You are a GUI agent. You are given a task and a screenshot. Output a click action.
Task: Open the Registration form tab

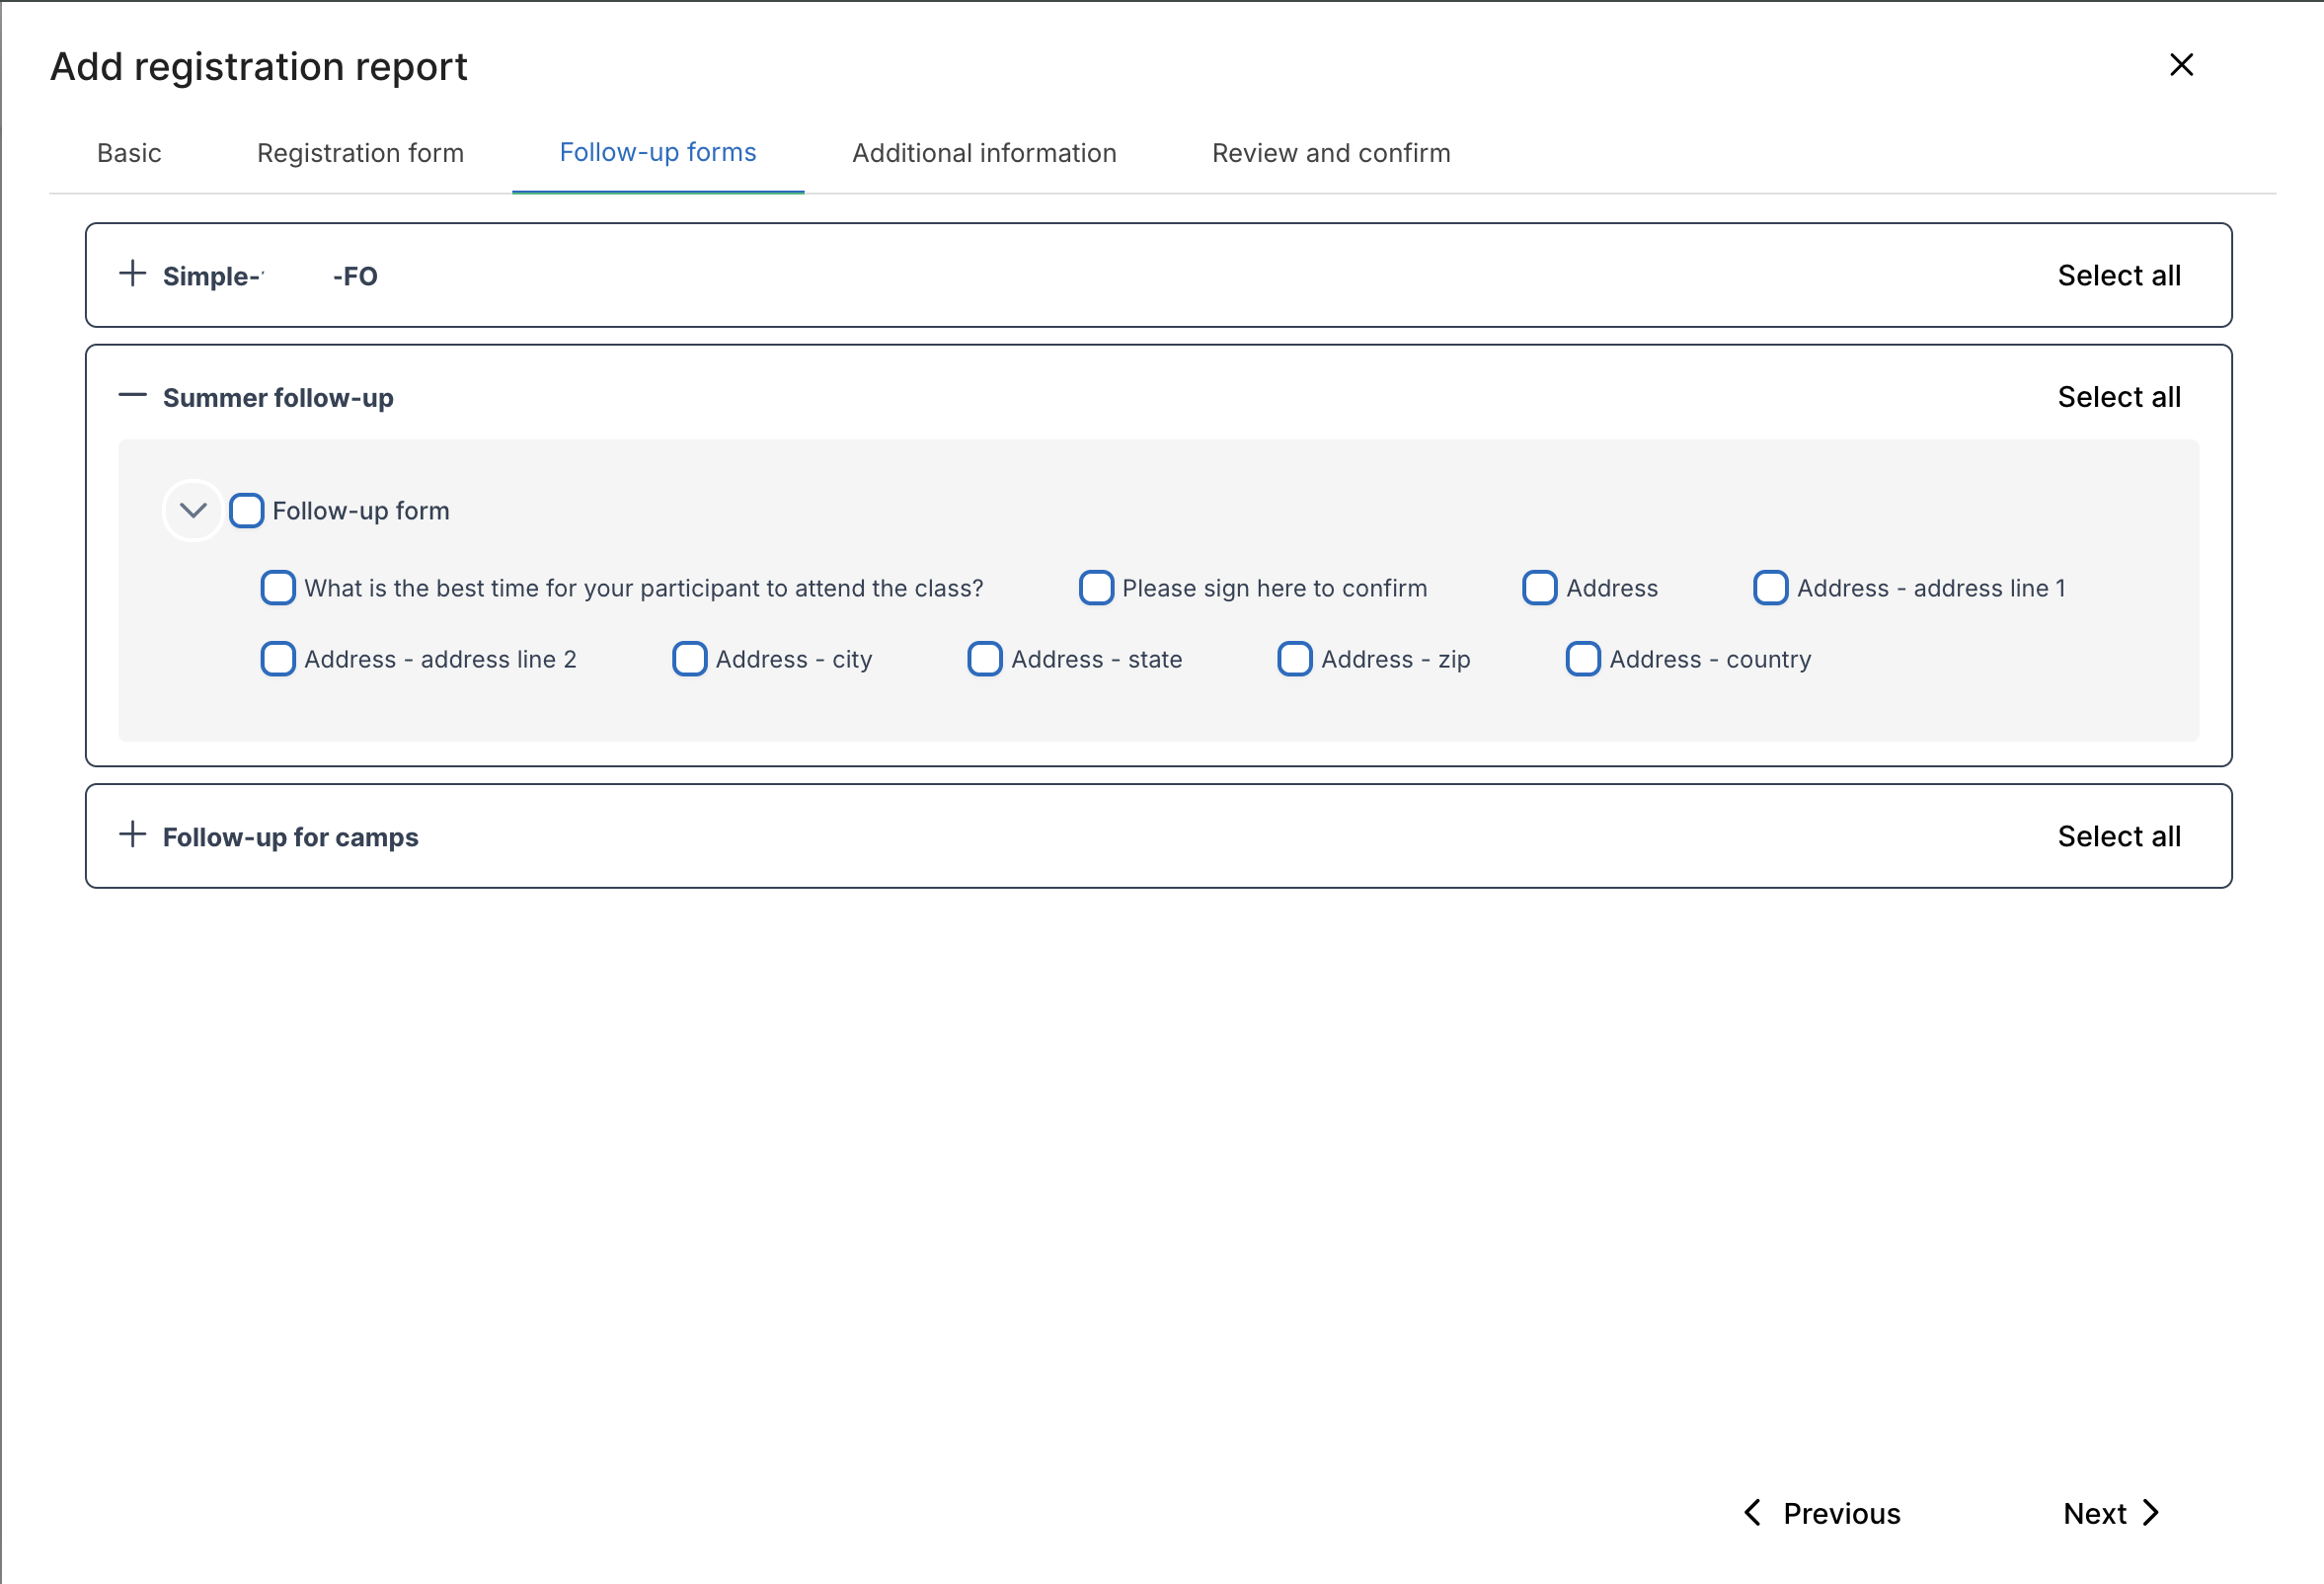360,153
